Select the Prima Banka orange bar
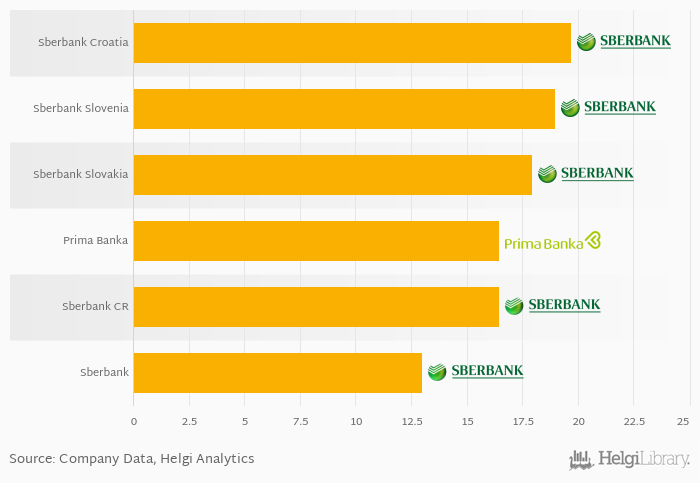The height and width of the screenshot is (483, 700). pos(316,241)
